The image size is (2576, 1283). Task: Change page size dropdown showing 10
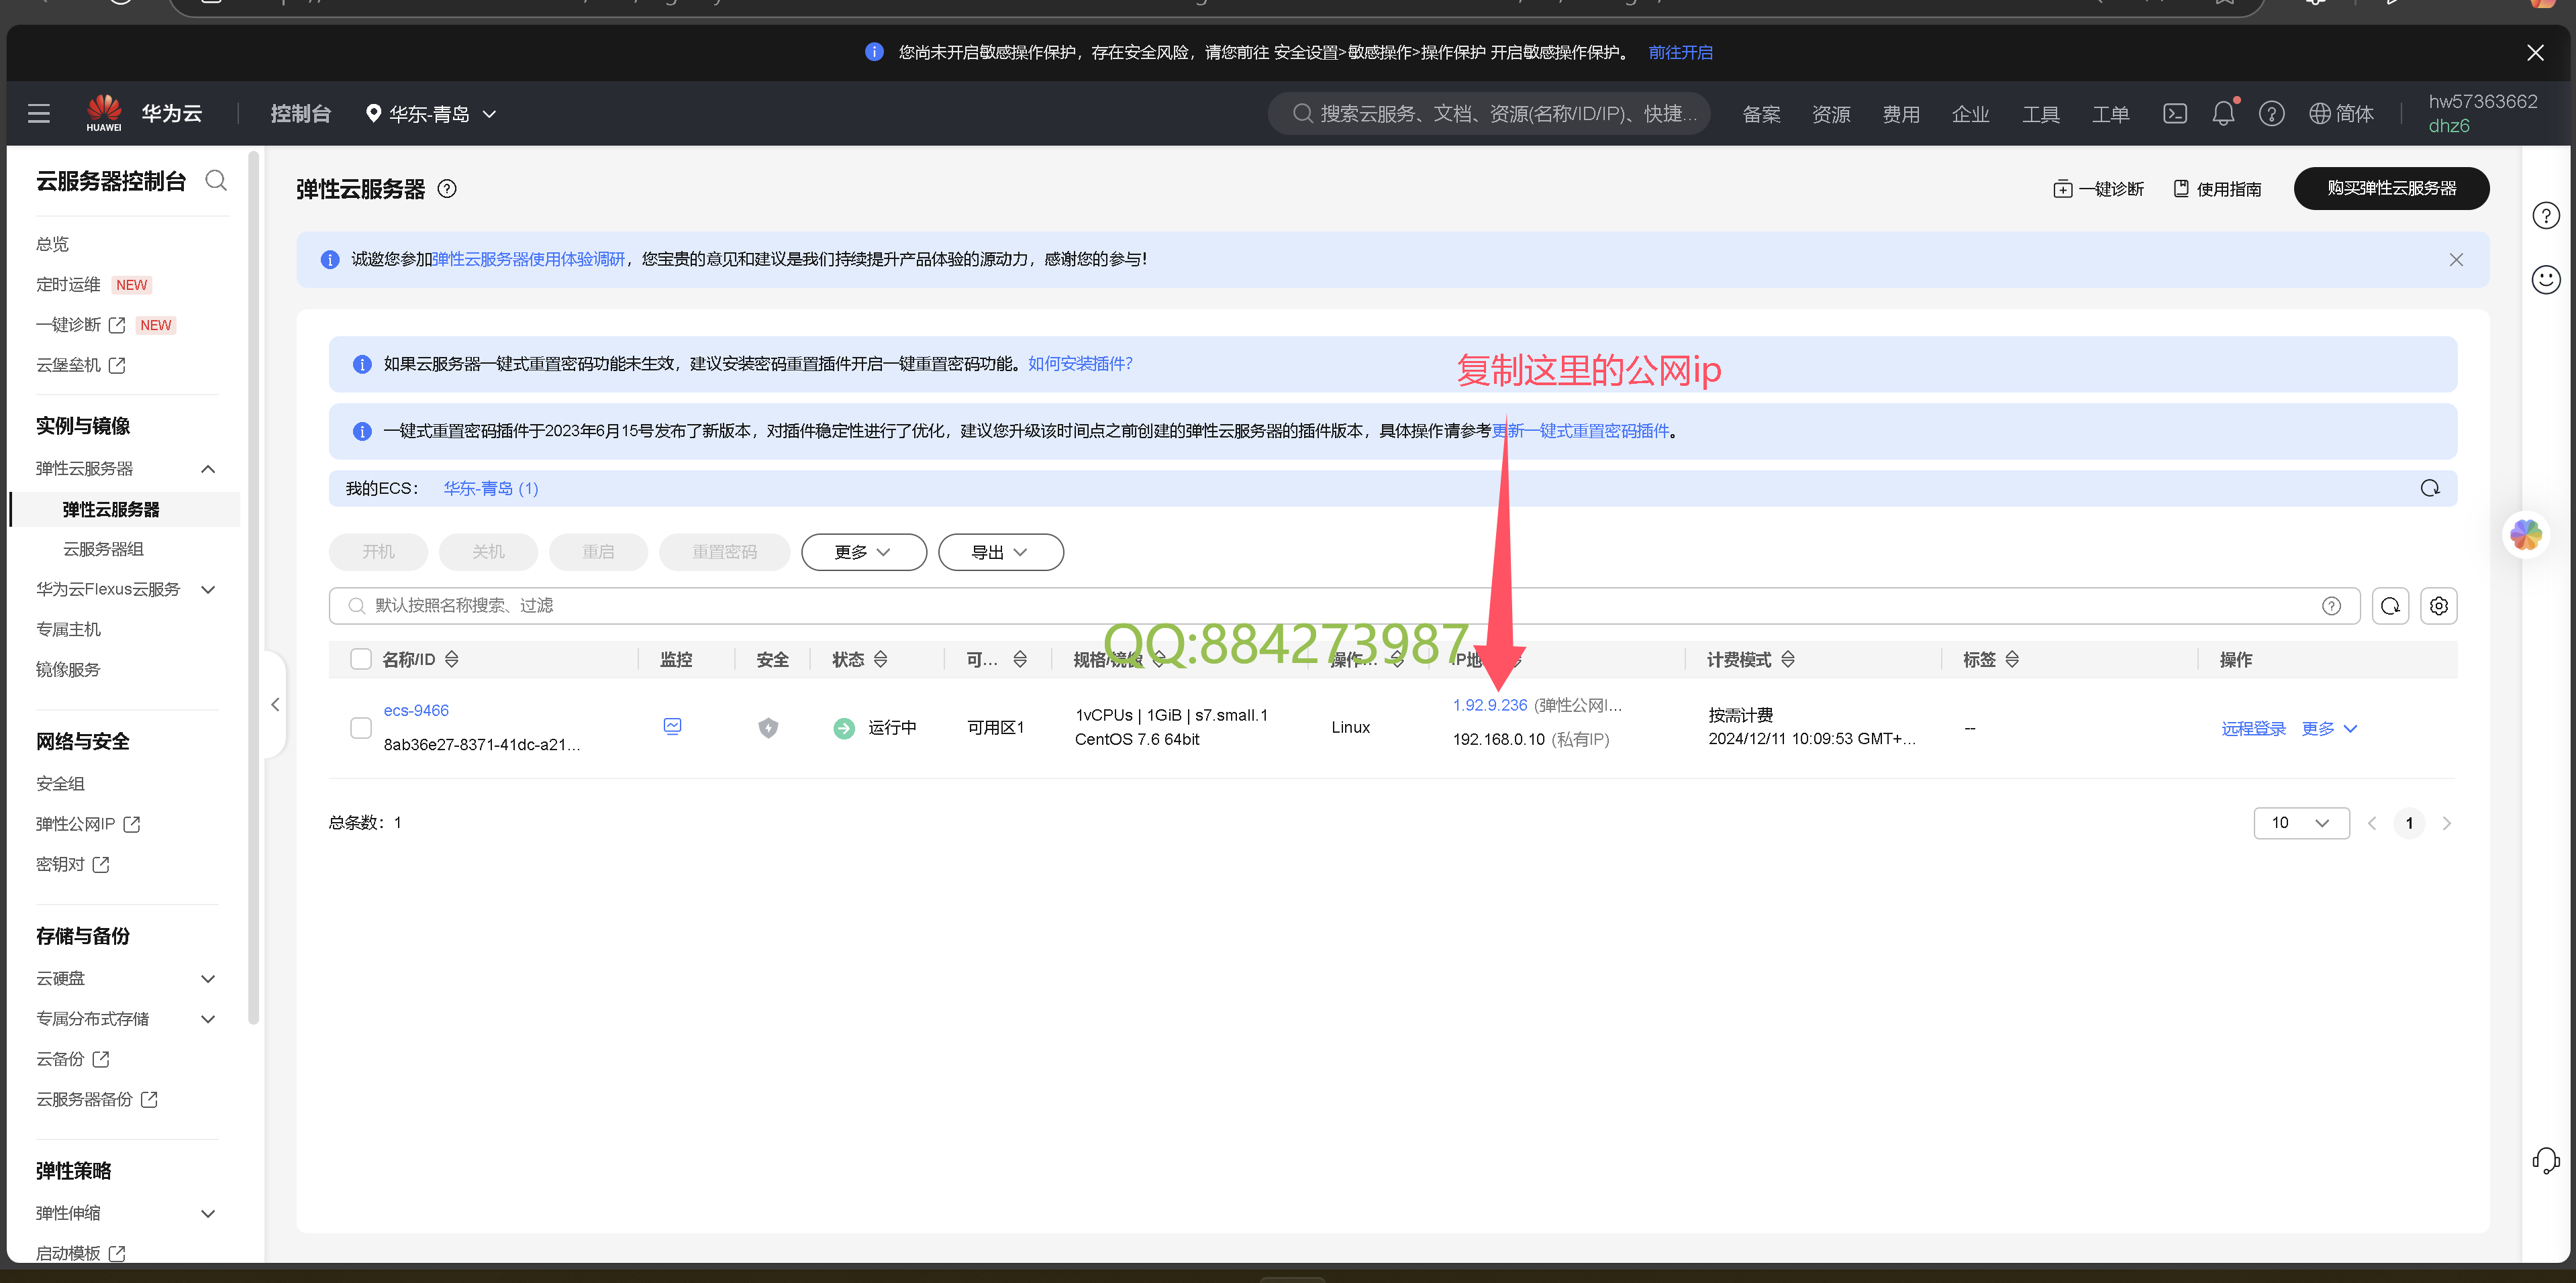coord(2301,823)
